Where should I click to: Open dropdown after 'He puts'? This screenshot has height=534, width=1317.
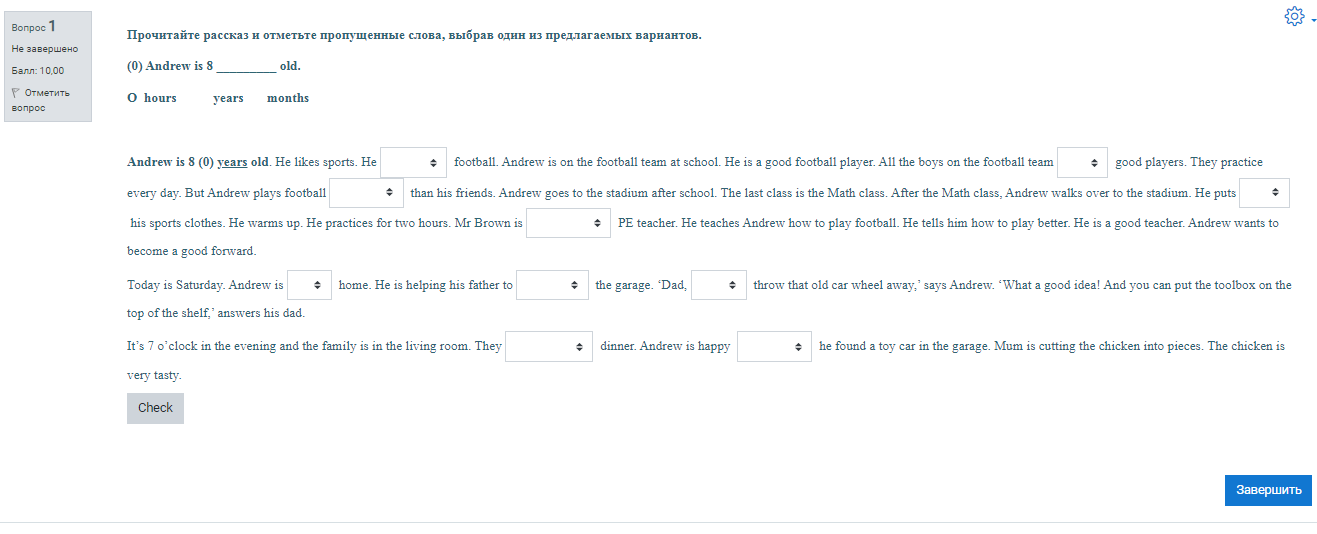pyautogui.click(x=1264, y=193)
